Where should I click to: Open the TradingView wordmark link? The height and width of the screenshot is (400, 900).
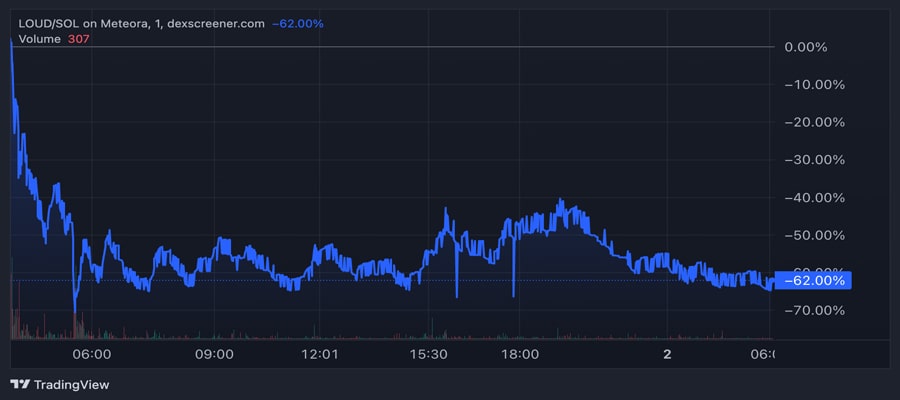(x=71, y=385)
